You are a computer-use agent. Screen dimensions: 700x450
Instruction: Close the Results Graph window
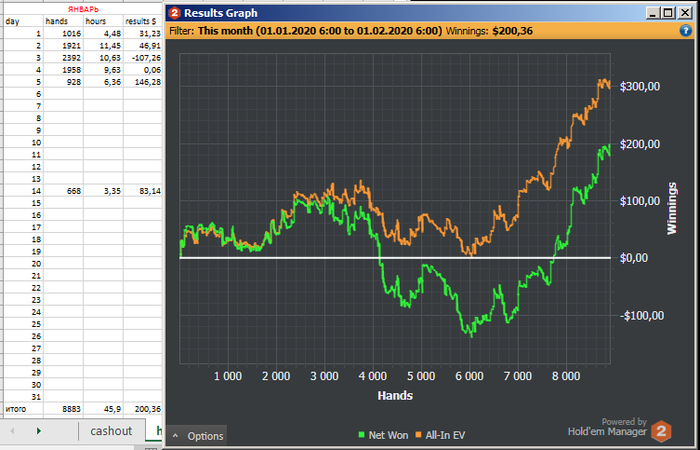pyautogui.click(x=685, y=13)
